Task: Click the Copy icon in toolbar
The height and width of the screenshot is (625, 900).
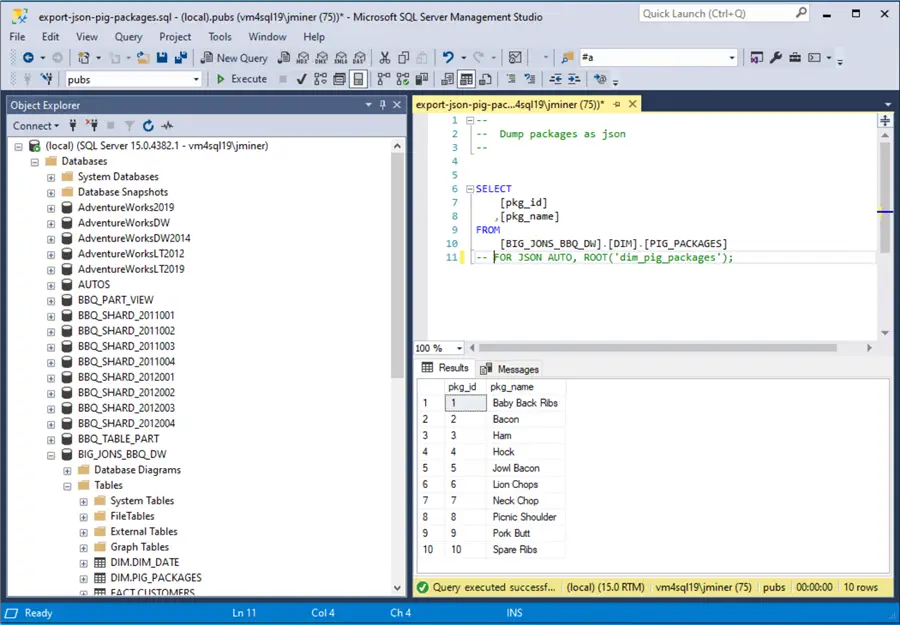Action: [404, 57]
